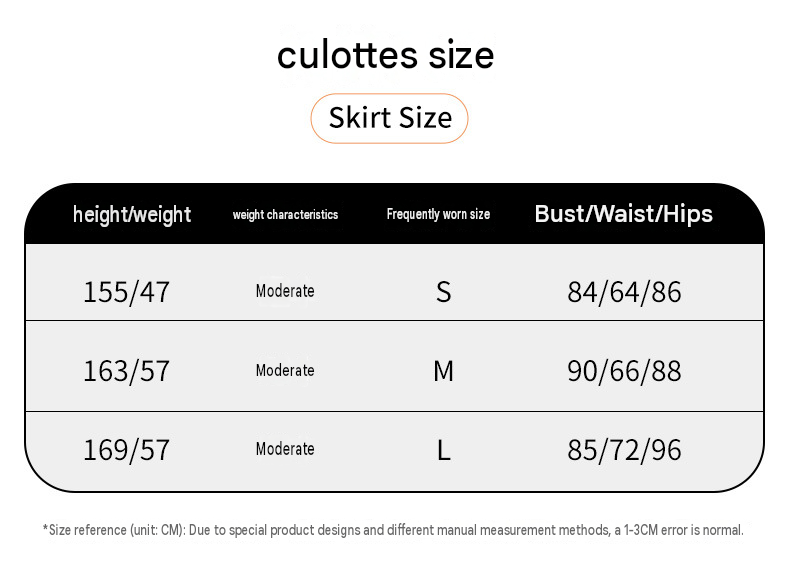
Task: Choose size S in the table
Action: click(443, 292)
